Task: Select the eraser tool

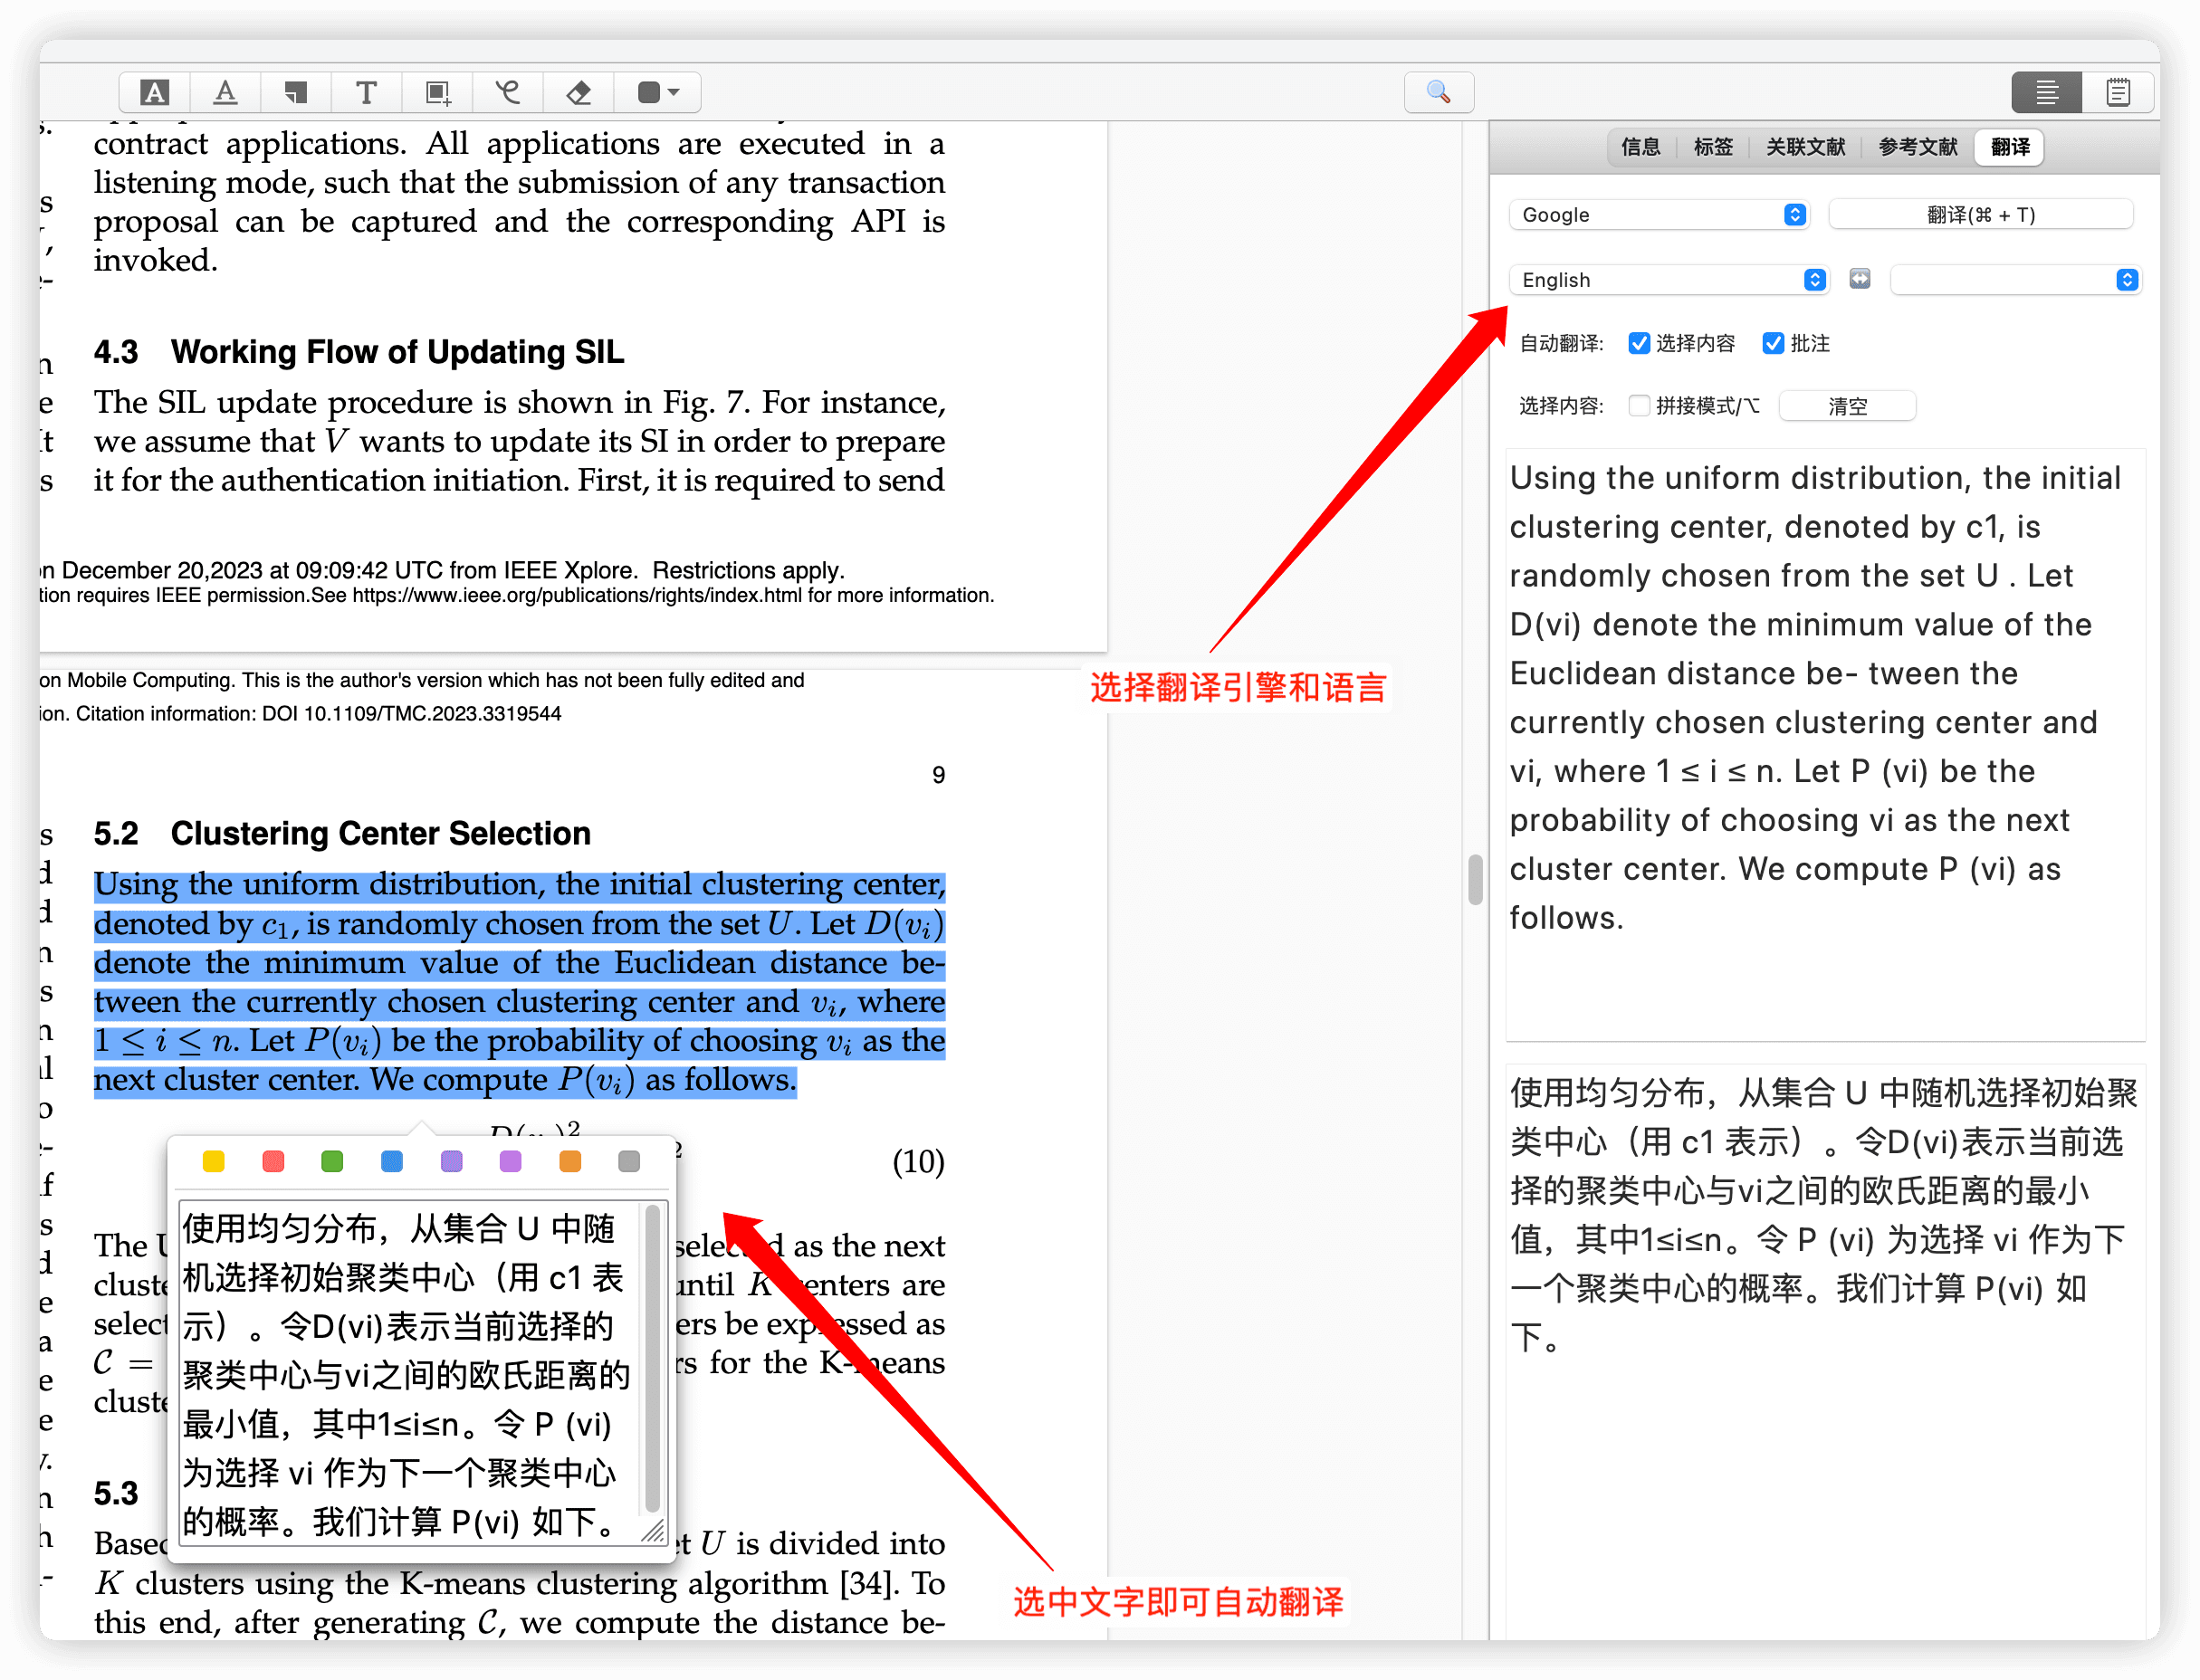Action: [x=578, y=93]
